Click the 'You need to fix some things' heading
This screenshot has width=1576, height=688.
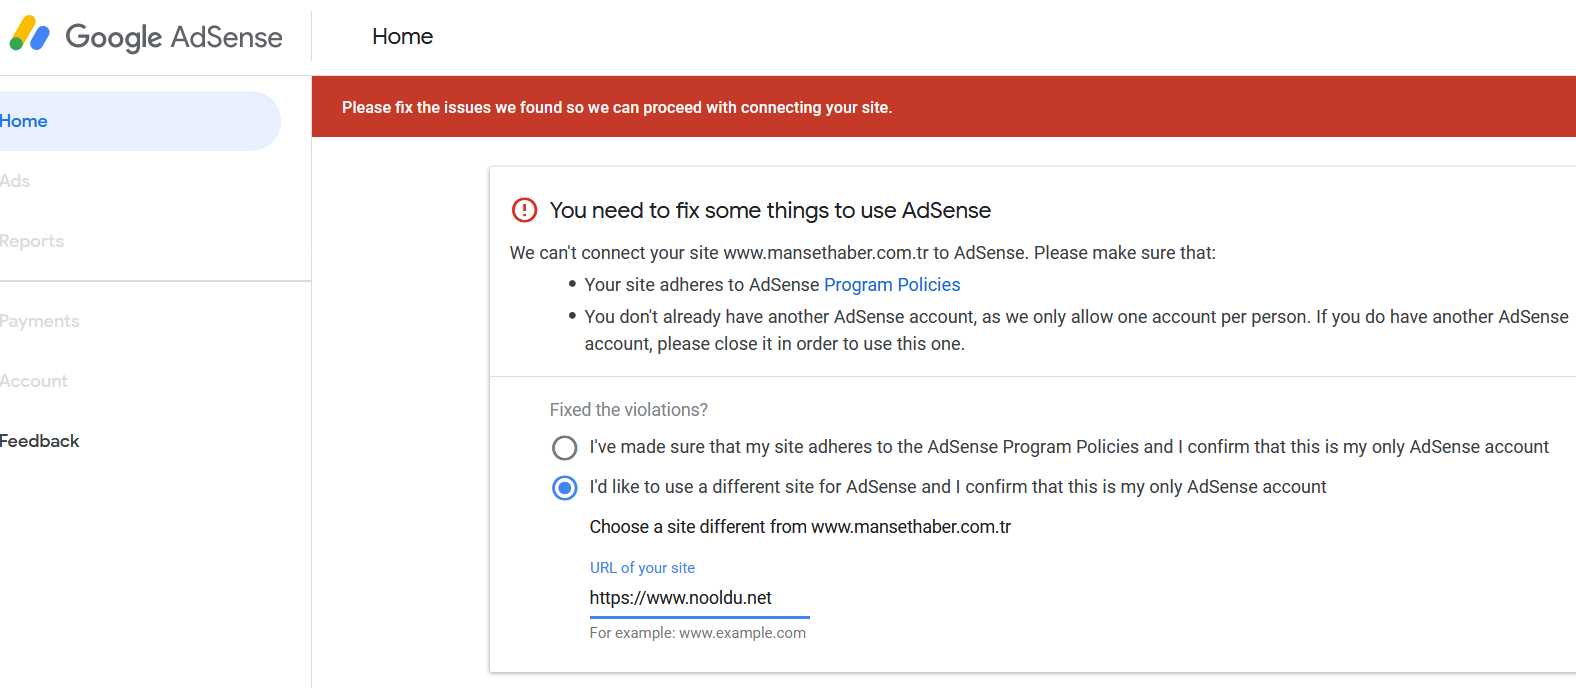coord(770,210)
